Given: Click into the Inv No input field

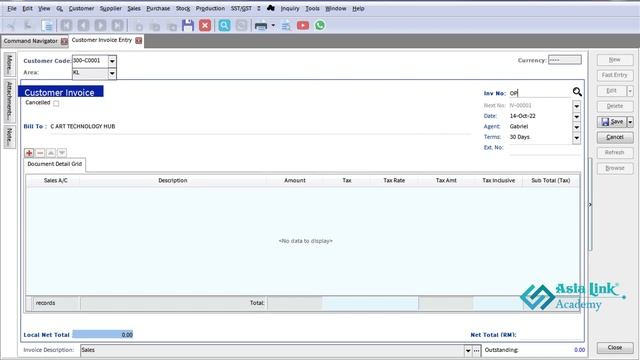Looking at the screenshot, I should [540, 93].
